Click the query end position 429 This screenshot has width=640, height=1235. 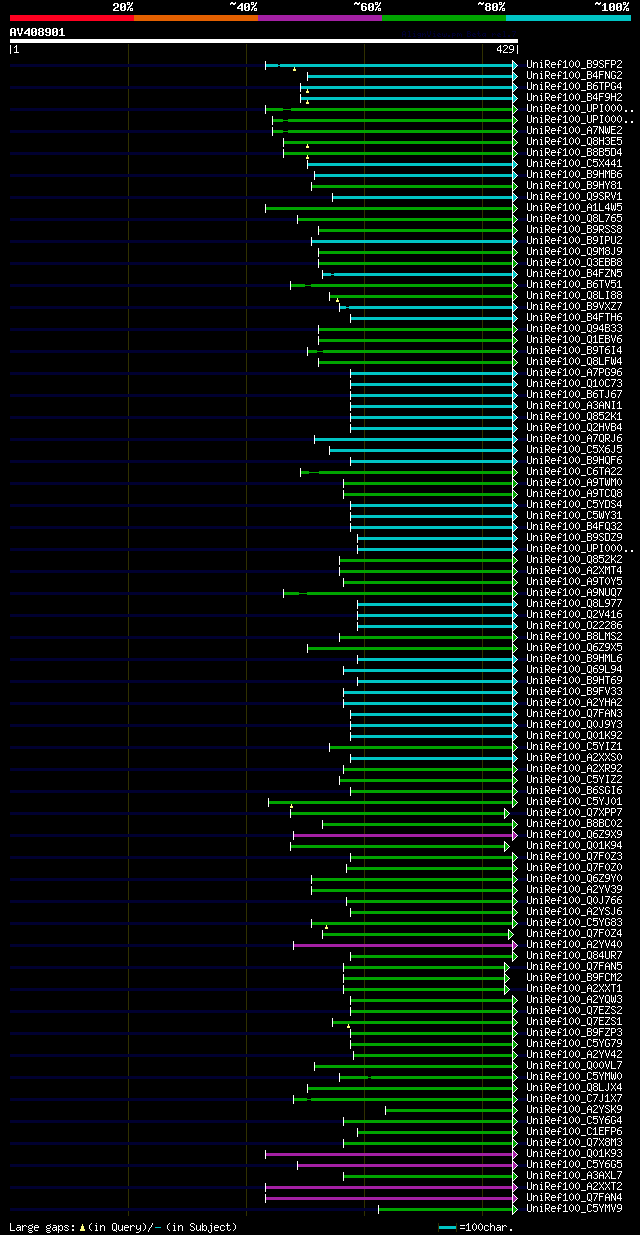click(505, 49)
